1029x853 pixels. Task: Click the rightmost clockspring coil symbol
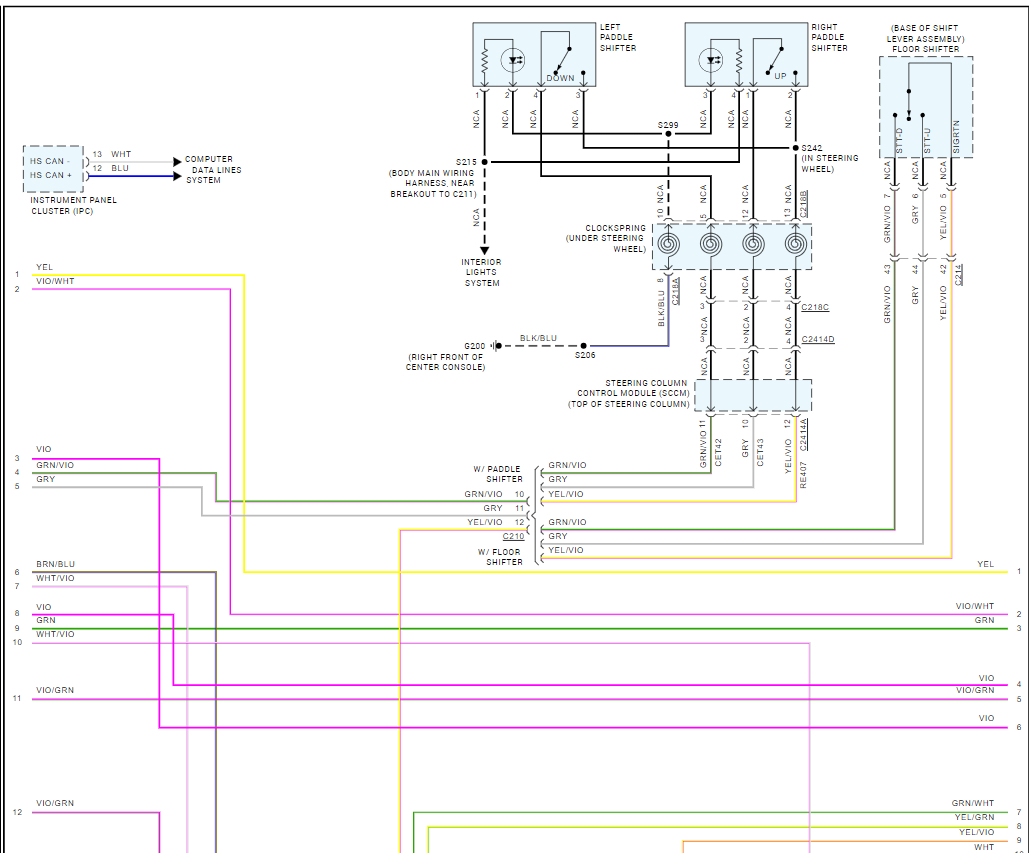[x=795, y=244]
